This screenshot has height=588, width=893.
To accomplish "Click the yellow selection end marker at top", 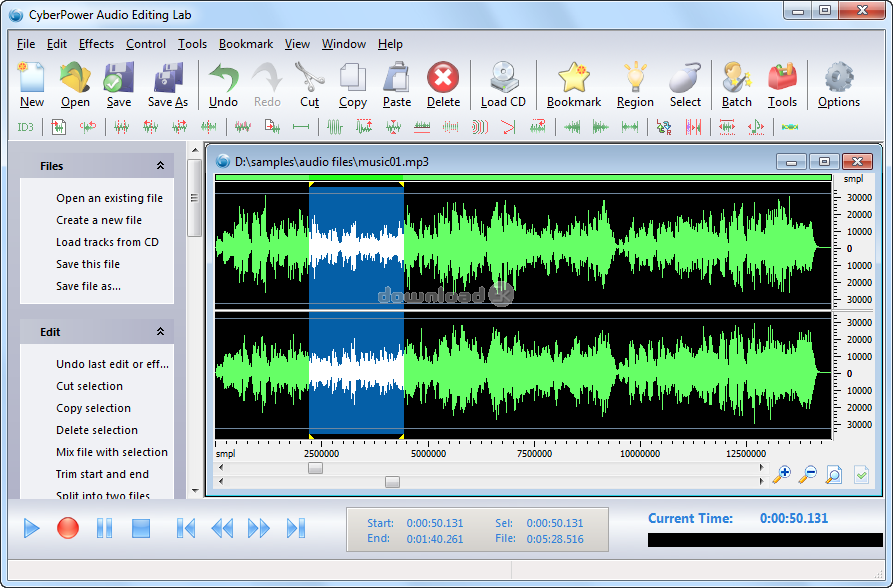I will tap(402, 184).
